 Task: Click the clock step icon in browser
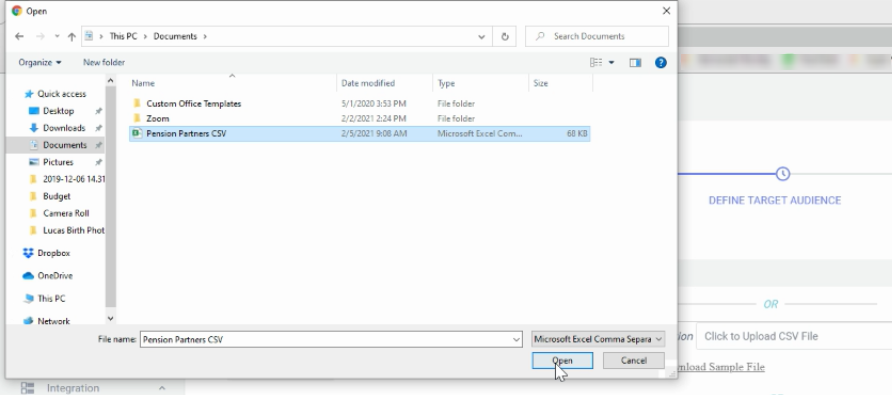[783, 174]
